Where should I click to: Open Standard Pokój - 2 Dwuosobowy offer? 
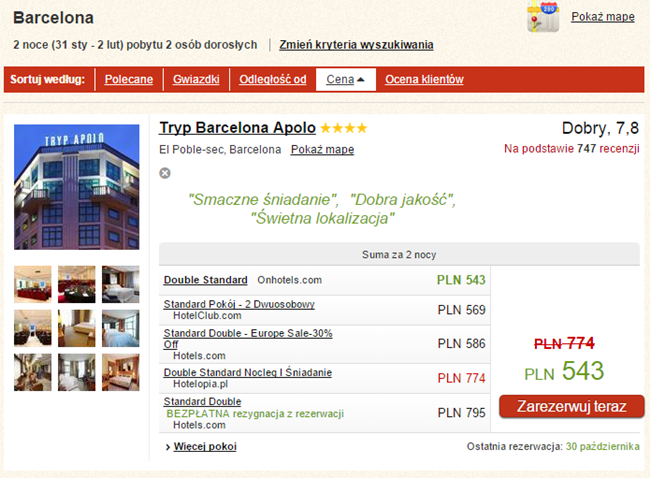pyautogui.click(x=239, y=304)
